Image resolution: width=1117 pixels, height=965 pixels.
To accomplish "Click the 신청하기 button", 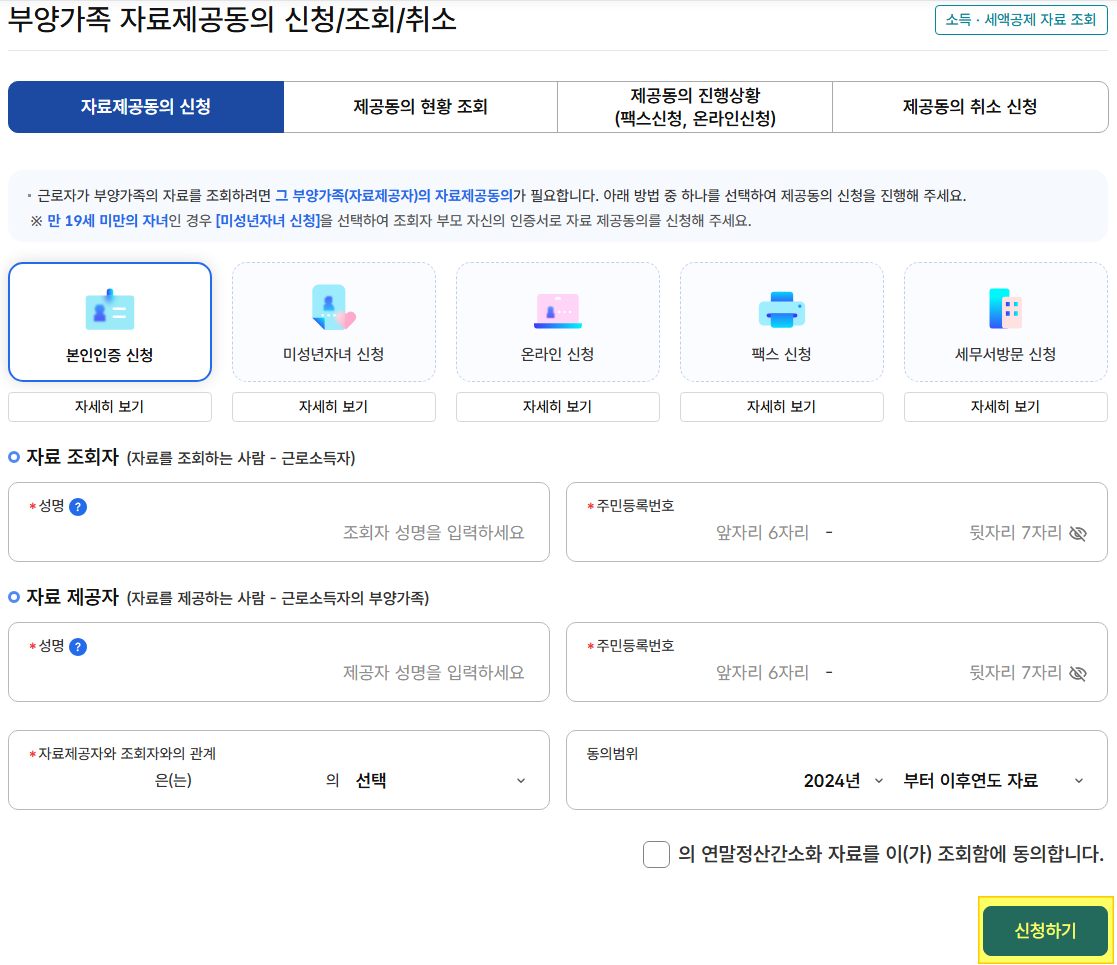I will click(x=1045, y=930).
